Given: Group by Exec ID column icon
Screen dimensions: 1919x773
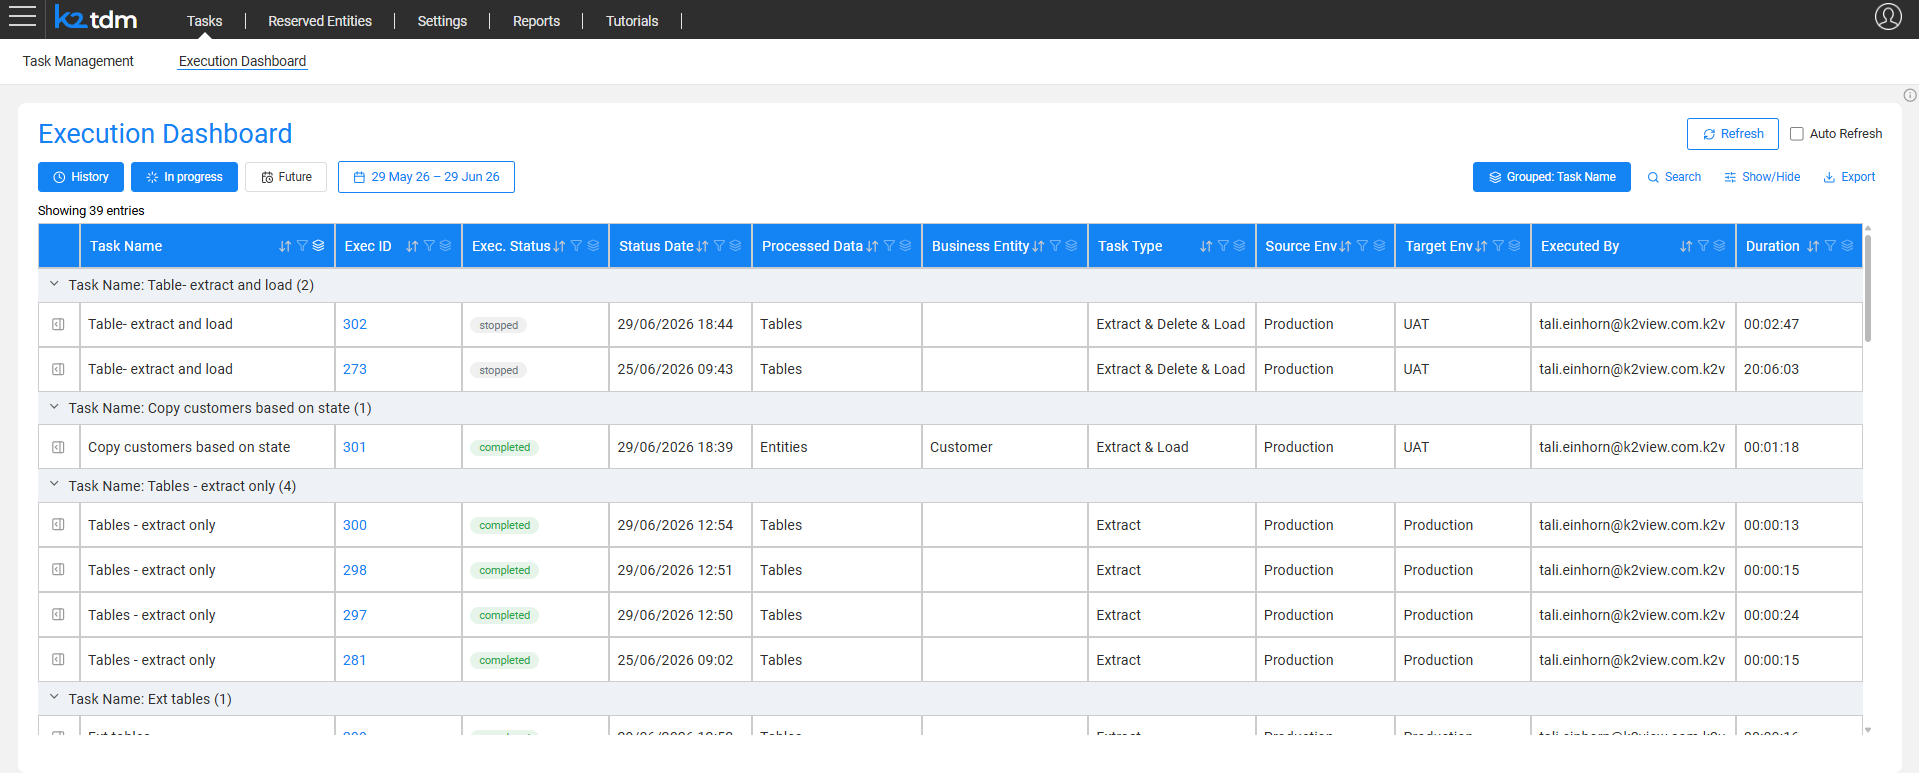Looking at the screenshot, I should point(445,246).
